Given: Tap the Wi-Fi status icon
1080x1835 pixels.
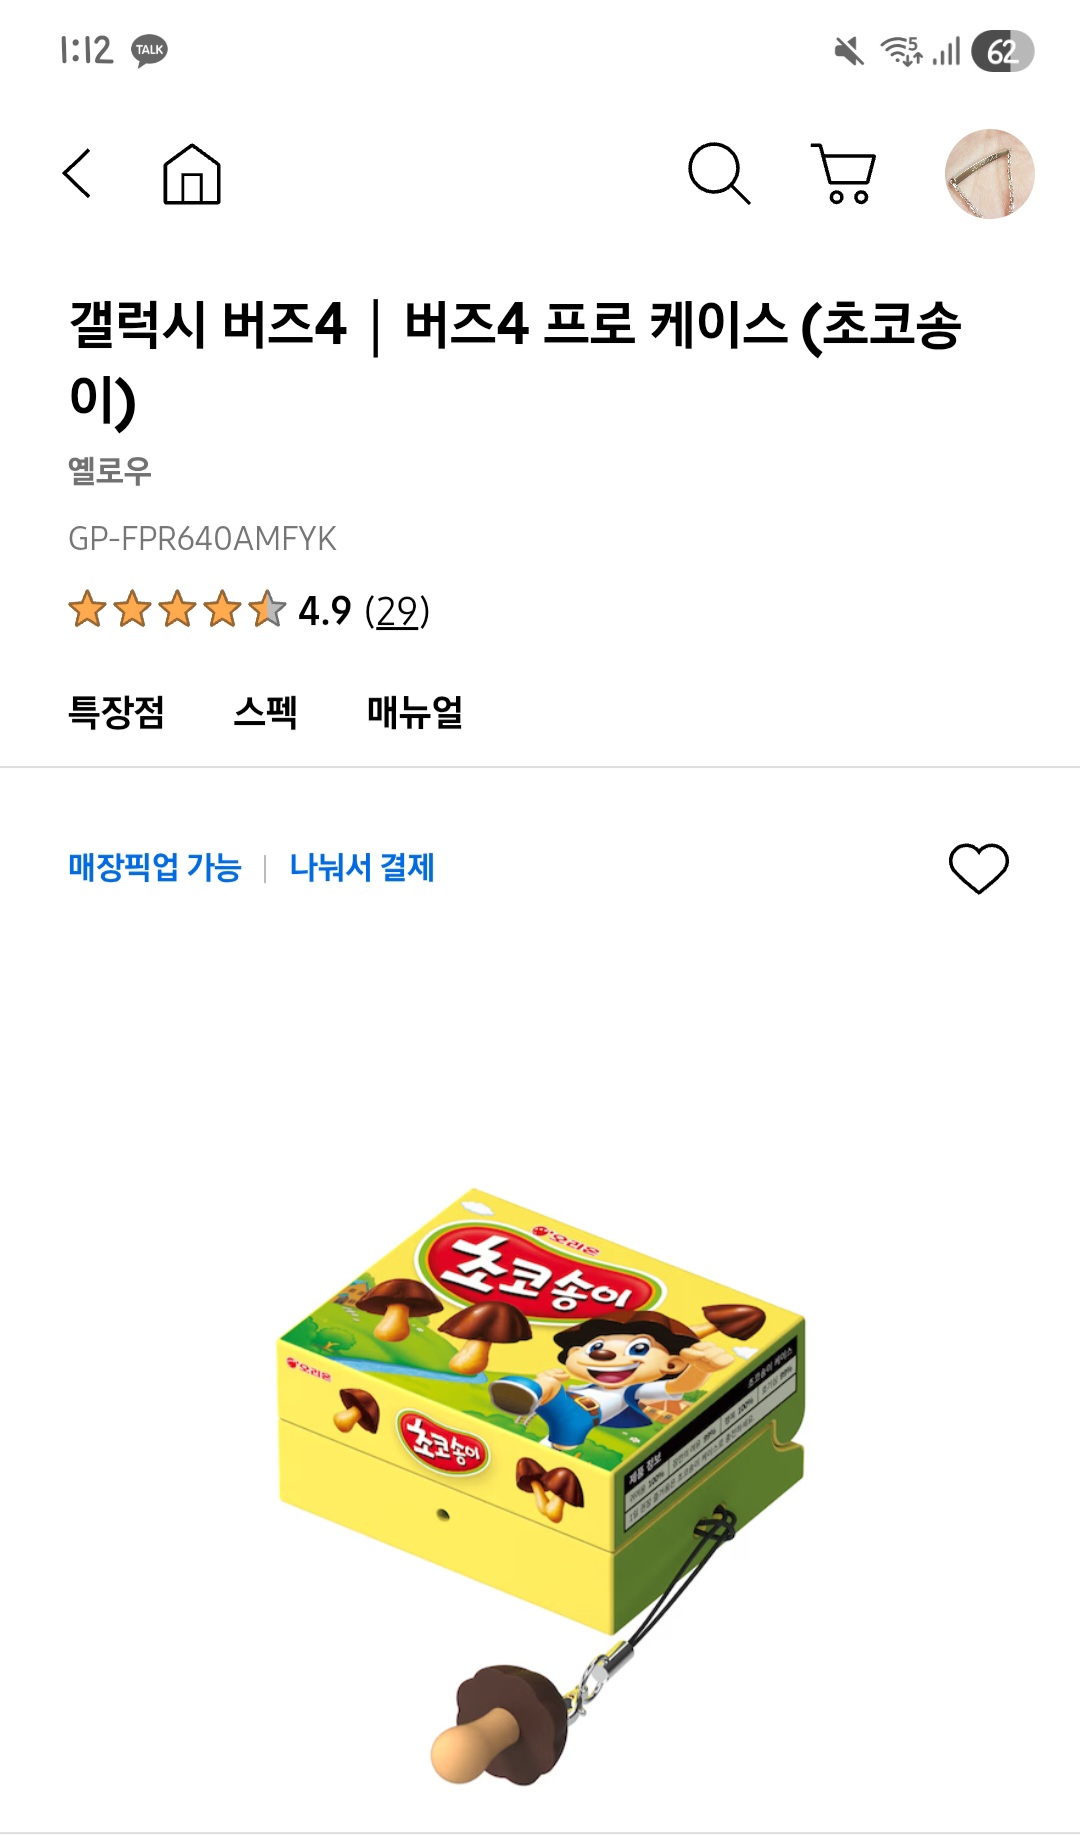Looking at the screenshot, I should point(900,50).
